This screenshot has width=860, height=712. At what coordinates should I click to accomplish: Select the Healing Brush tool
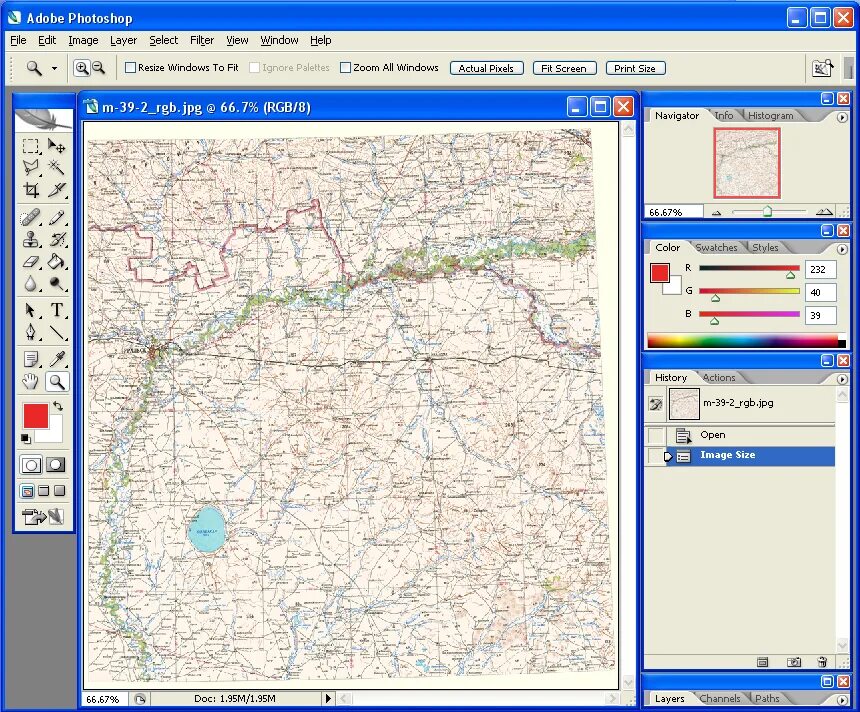point(31,217)
